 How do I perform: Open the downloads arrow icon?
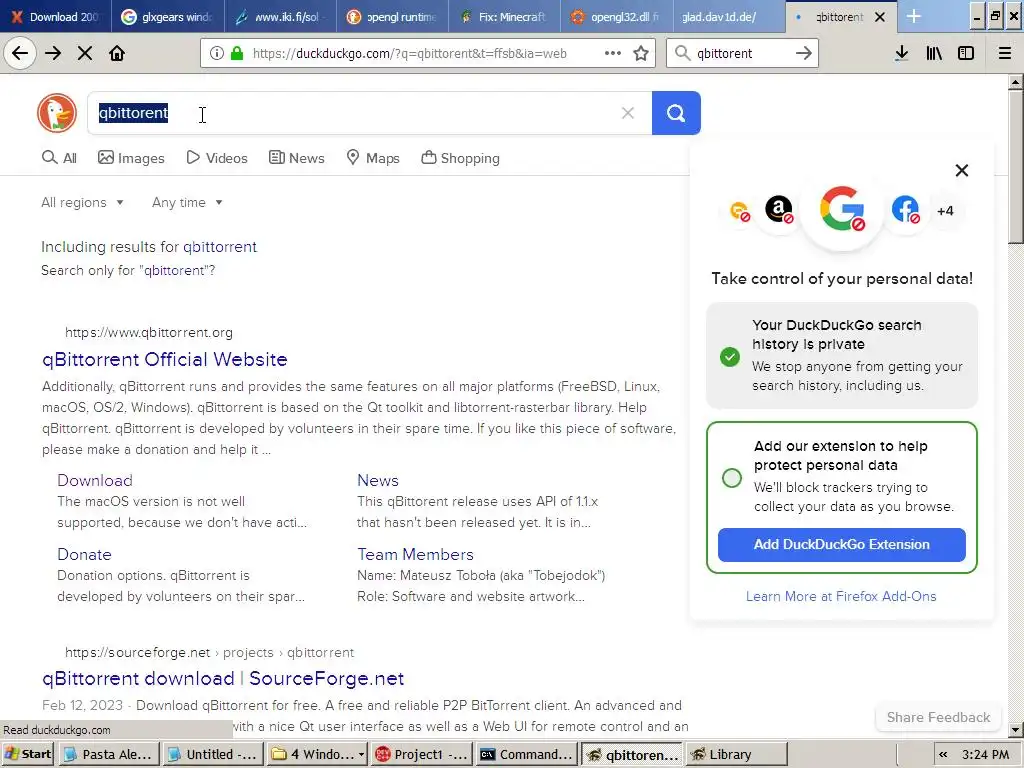[x=902, y=54]
